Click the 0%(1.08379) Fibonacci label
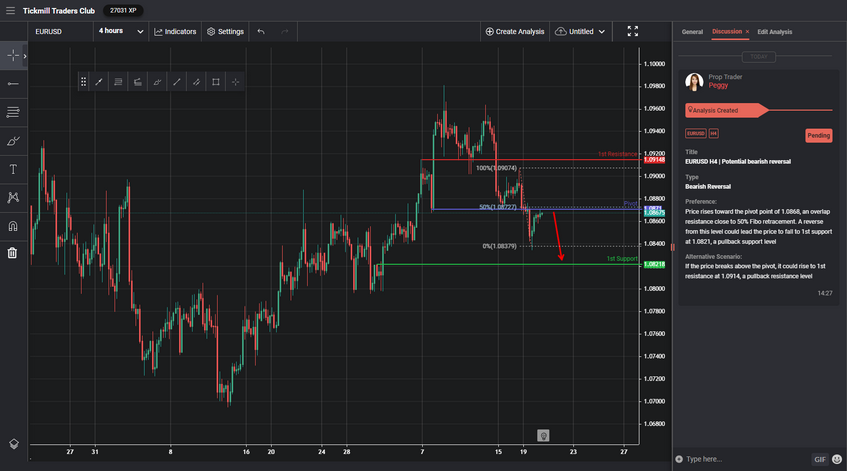847x471 pixels. 500,246
